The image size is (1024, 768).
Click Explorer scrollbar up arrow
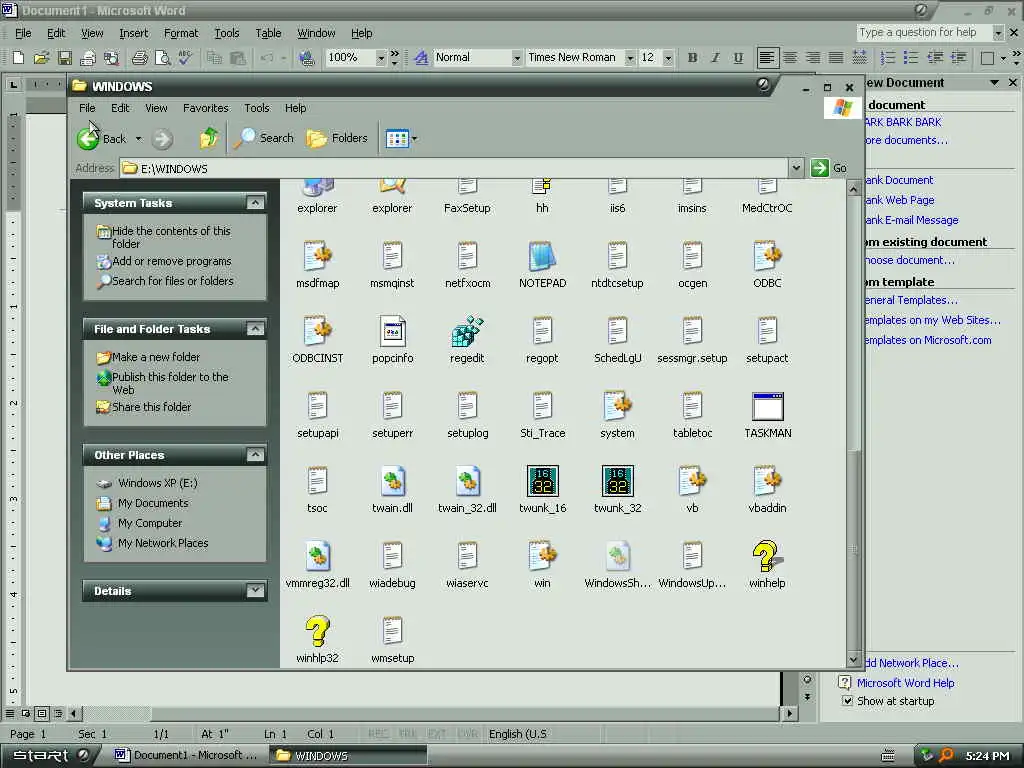[x=853, y=189]
